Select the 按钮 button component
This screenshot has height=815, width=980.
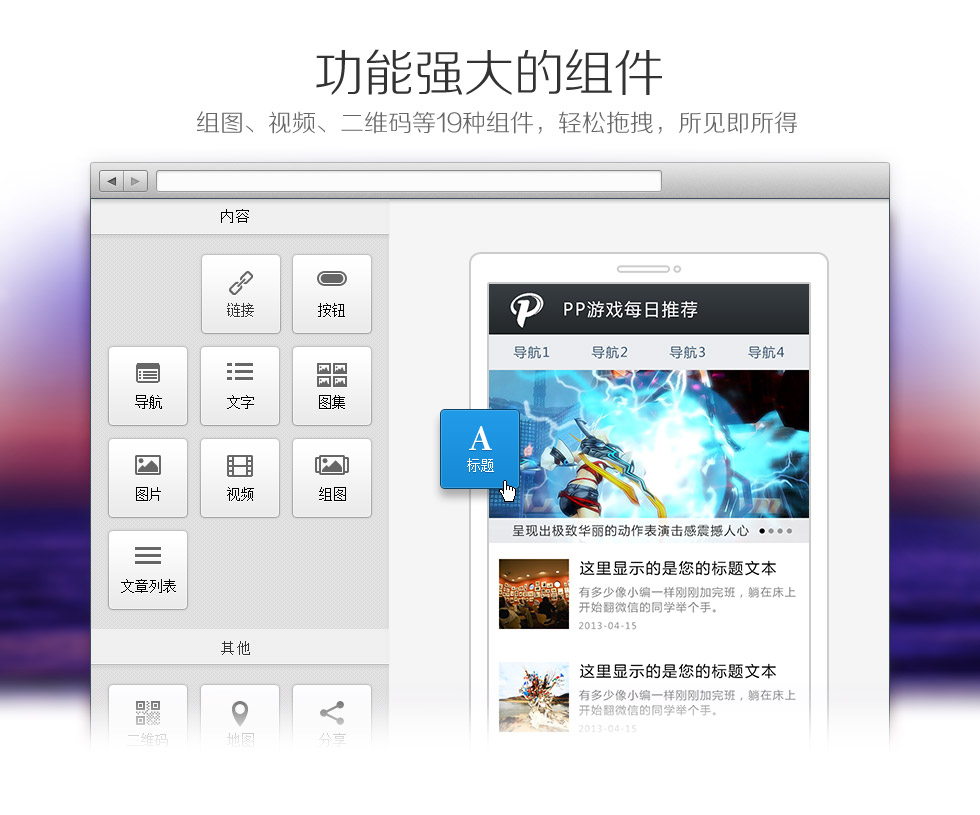click(331, 294)
